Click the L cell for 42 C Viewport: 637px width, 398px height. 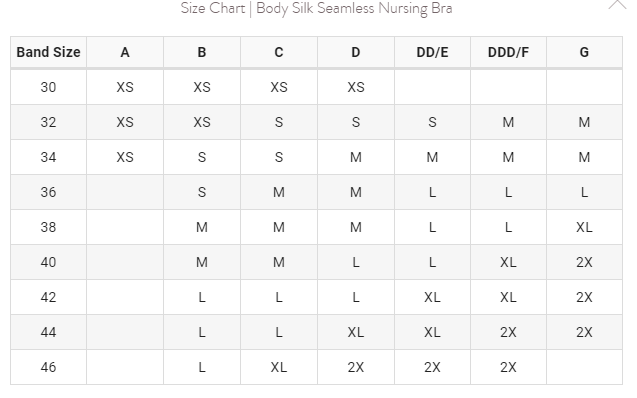(x=279, y=297)
